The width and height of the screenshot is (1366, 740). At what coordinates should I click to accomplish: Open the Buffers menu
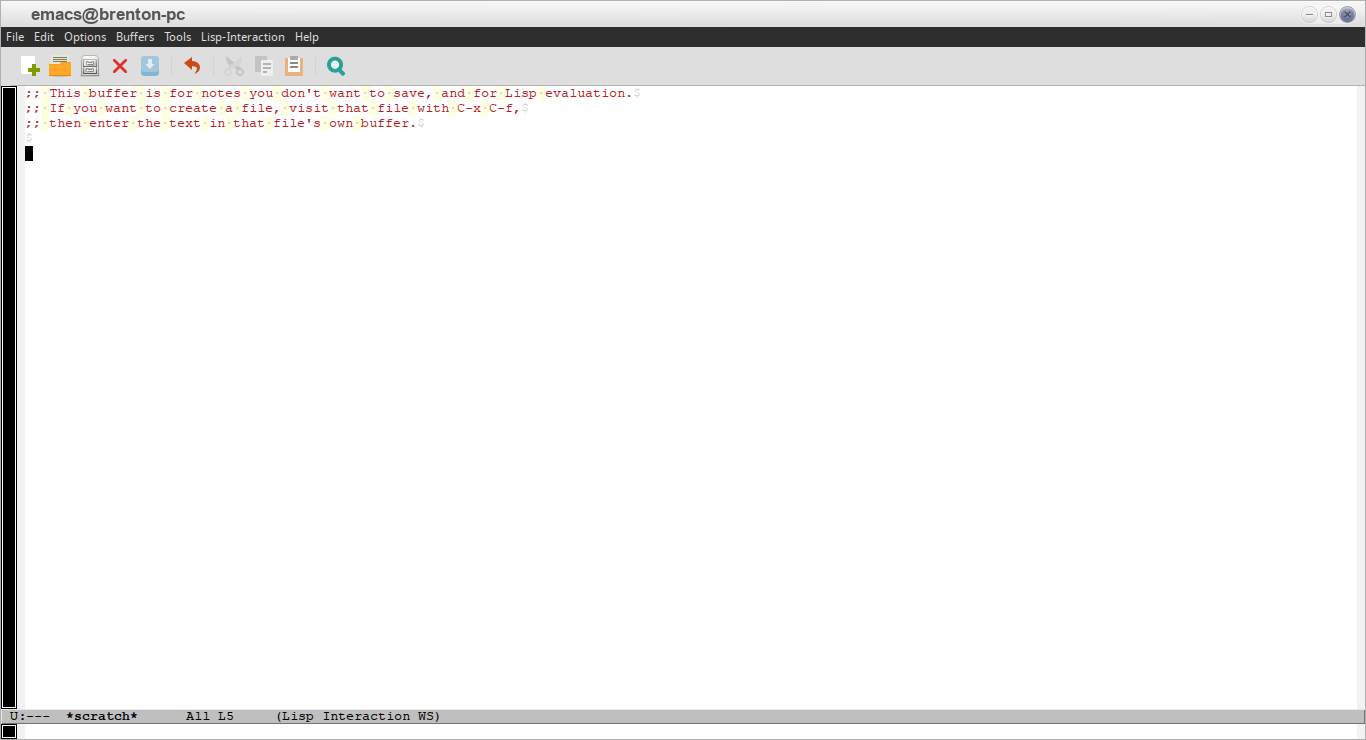(135, 37)
